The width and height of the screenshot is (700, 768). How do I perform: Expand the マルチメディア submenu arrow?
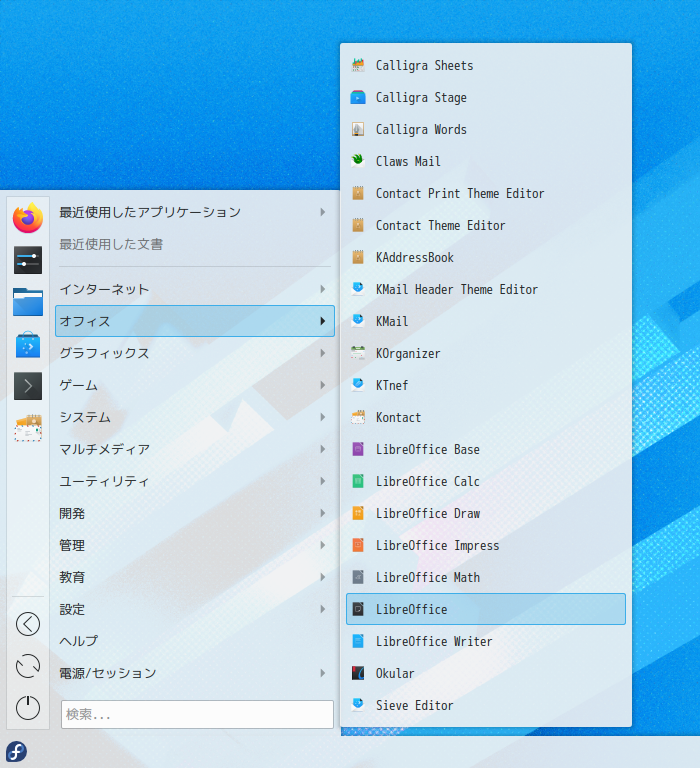coord(323,449)
